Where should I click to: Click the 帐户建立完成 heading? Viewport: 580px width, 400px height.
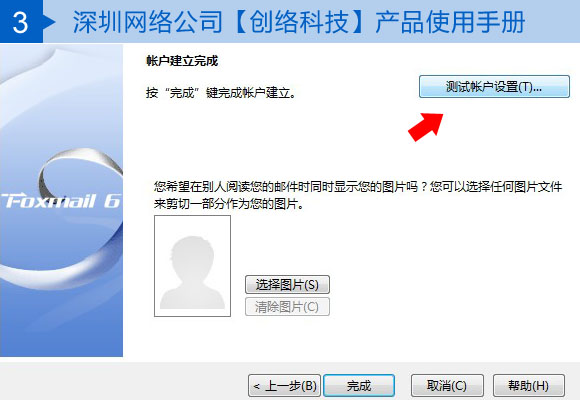pos(182,61)
